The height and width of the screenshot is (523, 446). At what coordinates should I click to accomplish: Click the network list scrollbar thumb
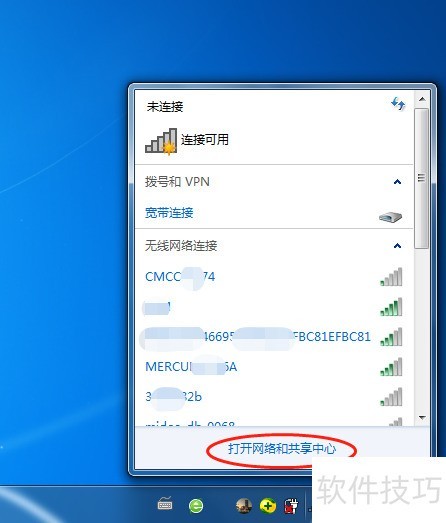[422, 178]
